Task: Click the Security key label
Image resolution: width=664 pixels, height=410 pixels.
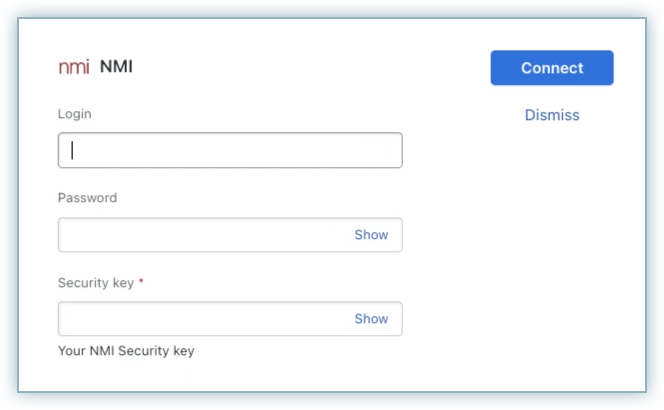Action: 95,283
